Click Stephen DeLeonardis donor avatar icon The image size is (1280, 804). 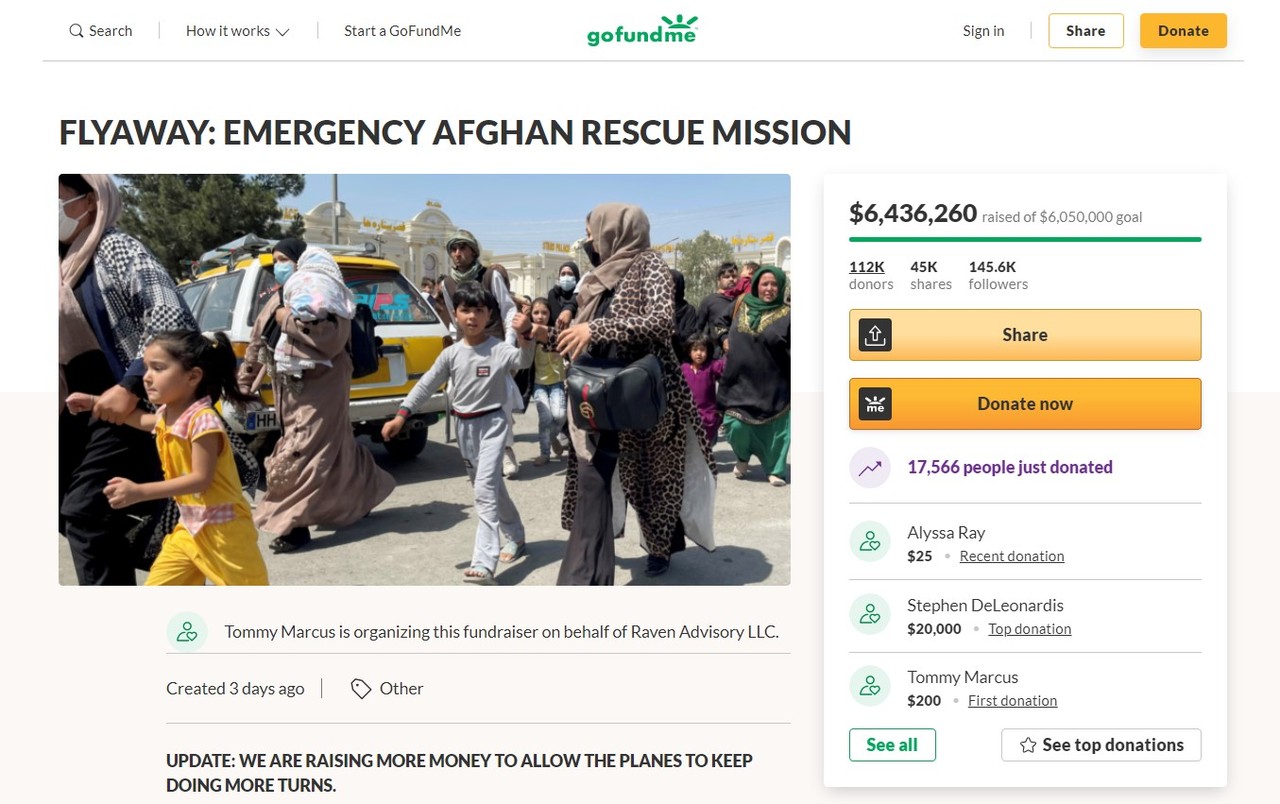pos(870,614)
